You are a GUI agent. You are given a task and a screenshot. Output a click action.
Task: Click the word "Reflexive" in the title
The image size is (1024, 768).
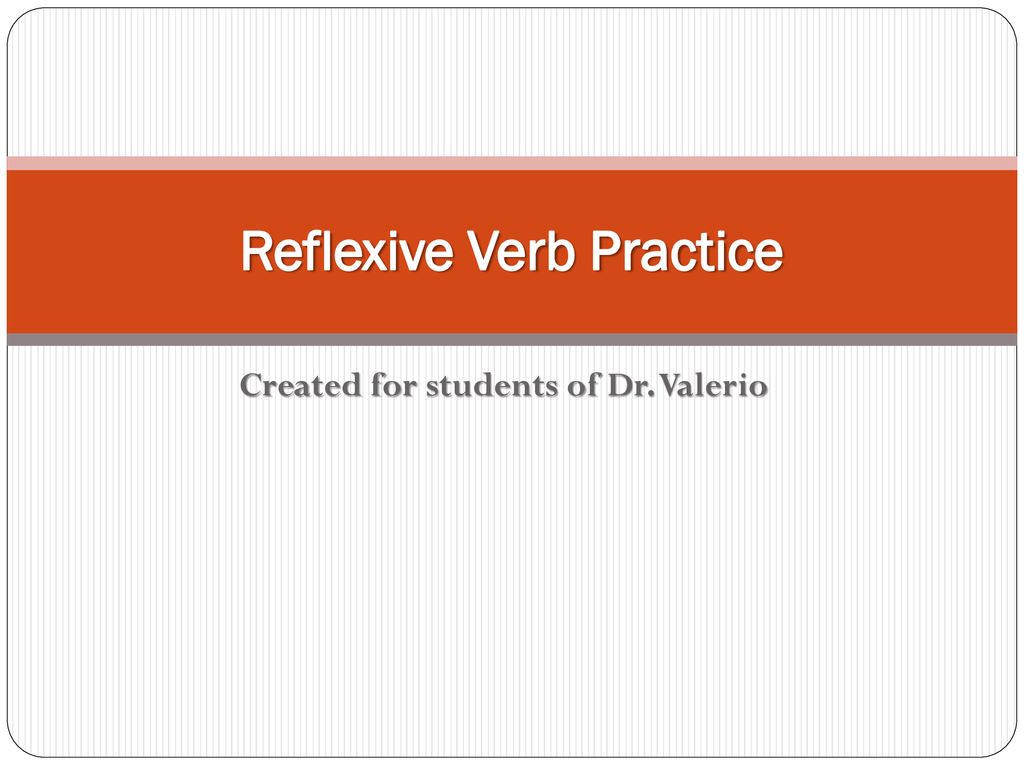click(x=346, y=251)
